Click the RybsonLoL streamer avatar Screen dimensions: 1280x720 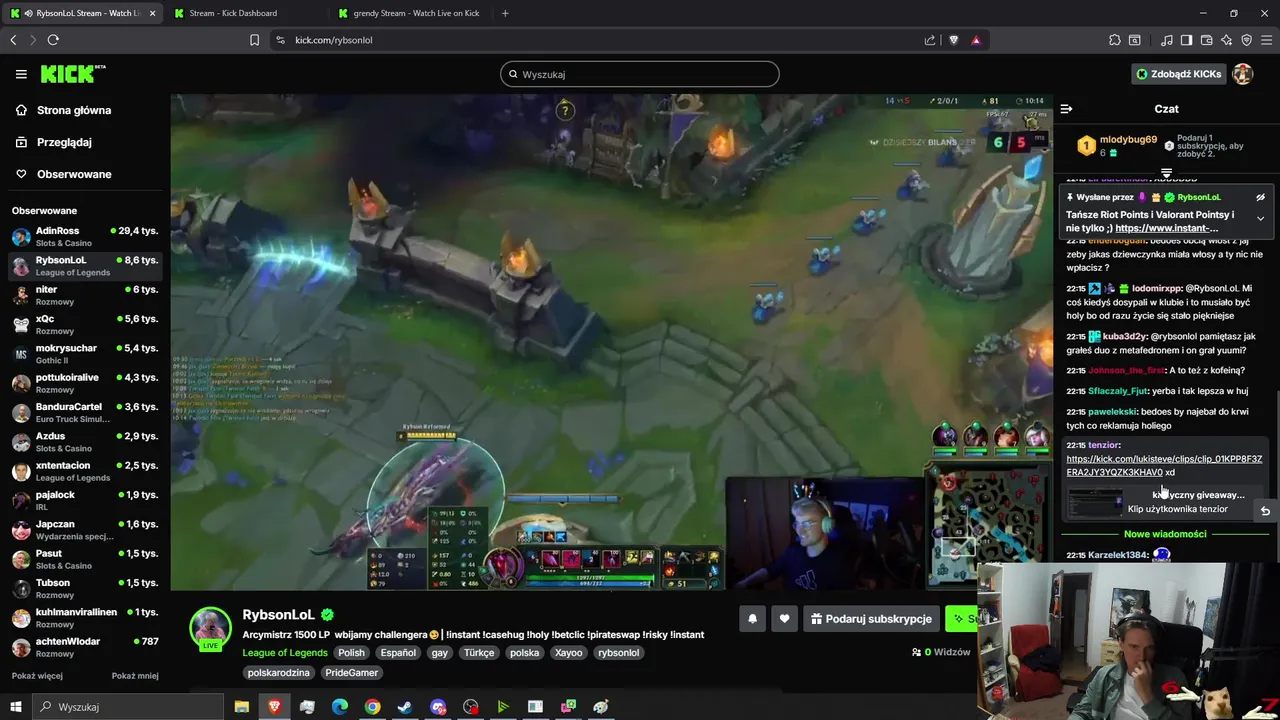point(210,629)
